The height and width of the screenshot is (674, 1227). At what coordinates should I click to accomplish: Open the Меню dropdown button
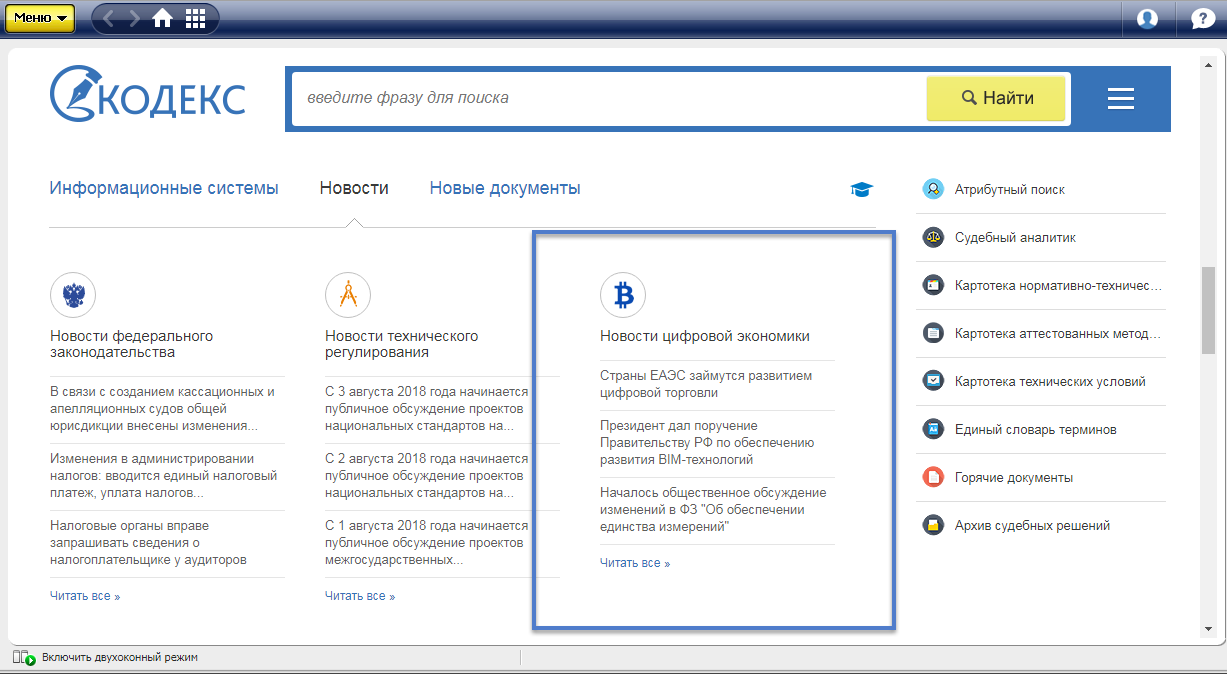[40, 19]
